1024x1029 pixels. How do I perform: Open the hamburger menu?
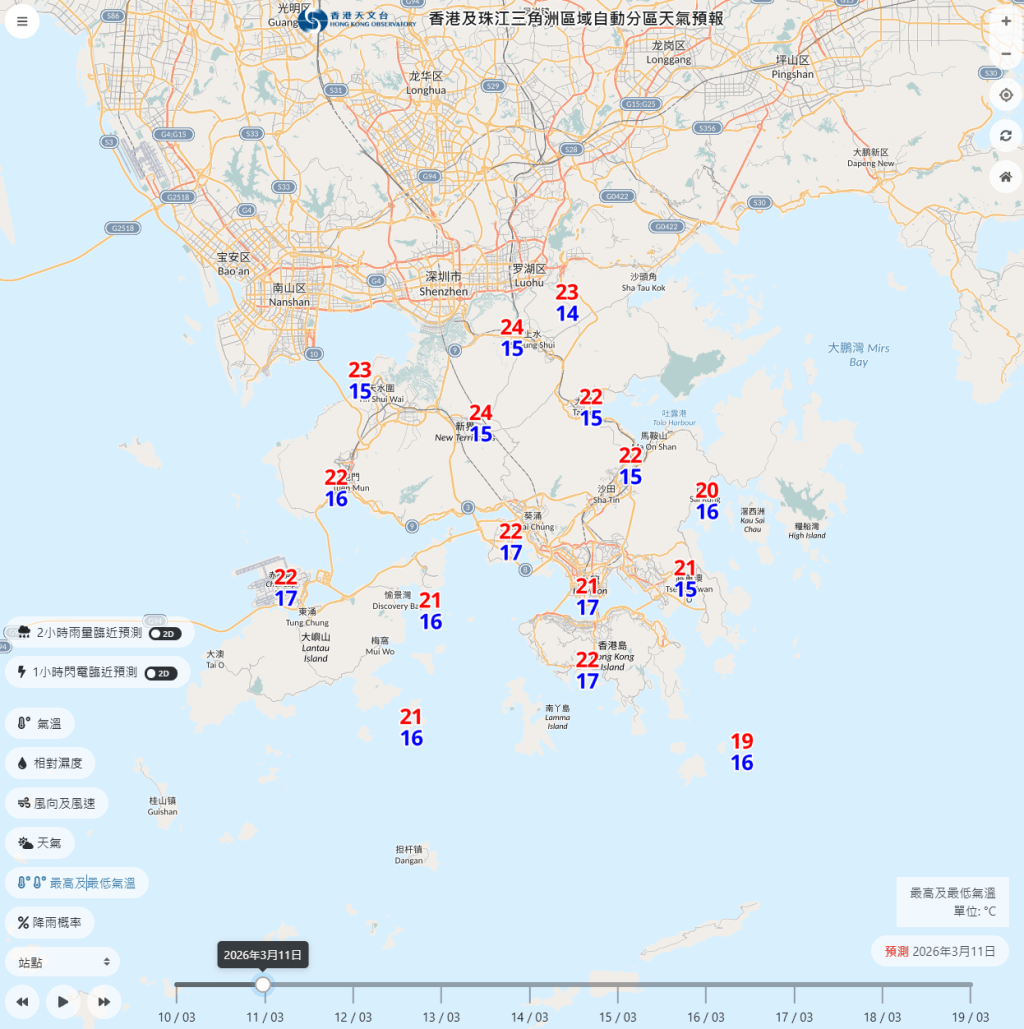pos(21,21)
